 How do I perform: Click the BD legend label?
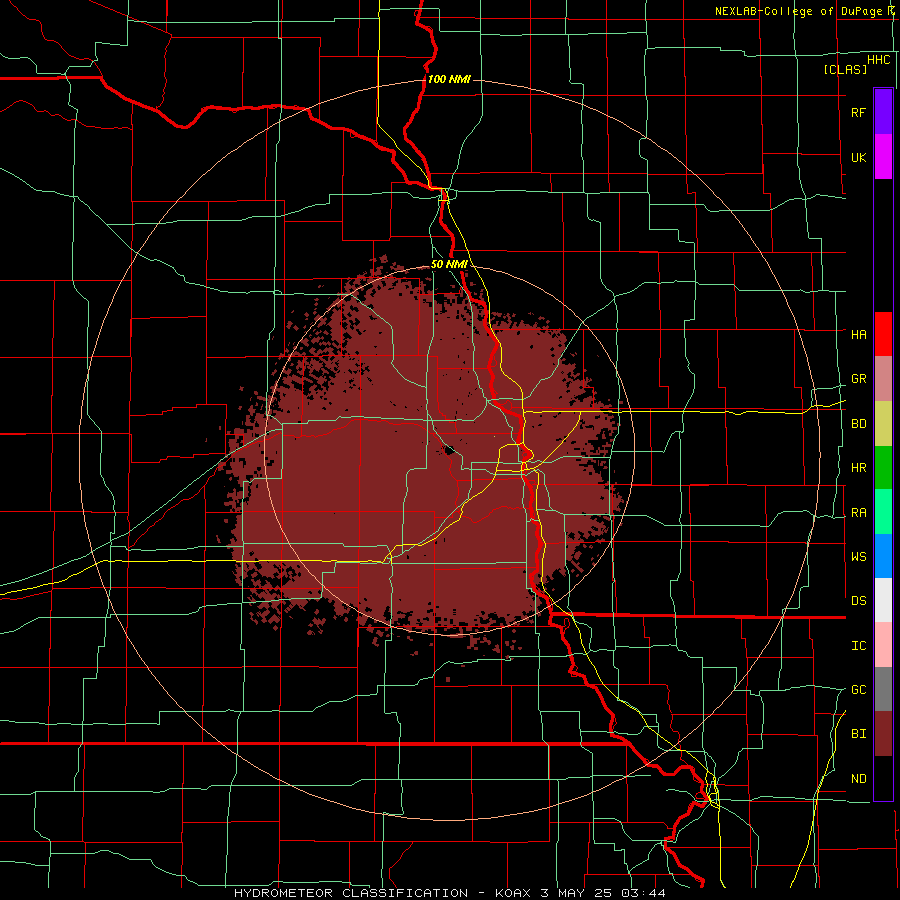point(859,424)
